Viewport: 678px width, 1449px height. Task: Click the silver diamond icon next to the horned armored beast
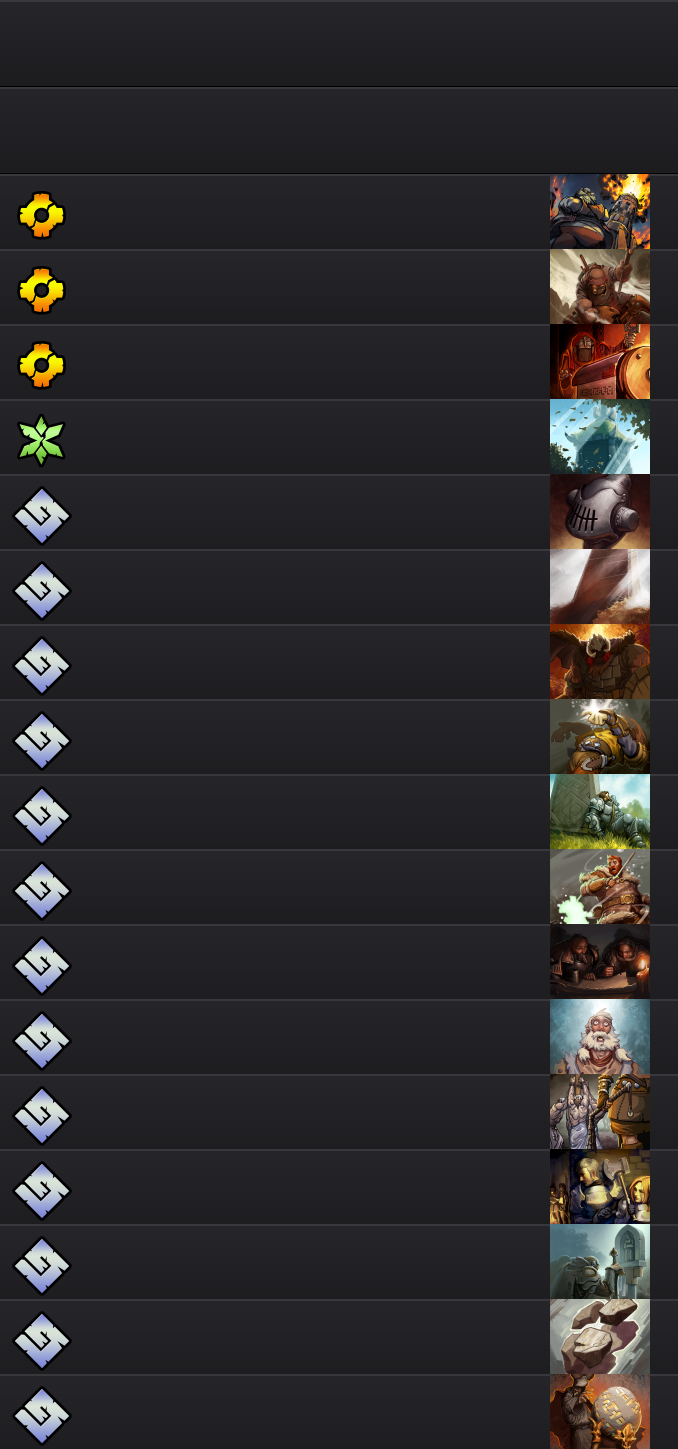(41, 666)
